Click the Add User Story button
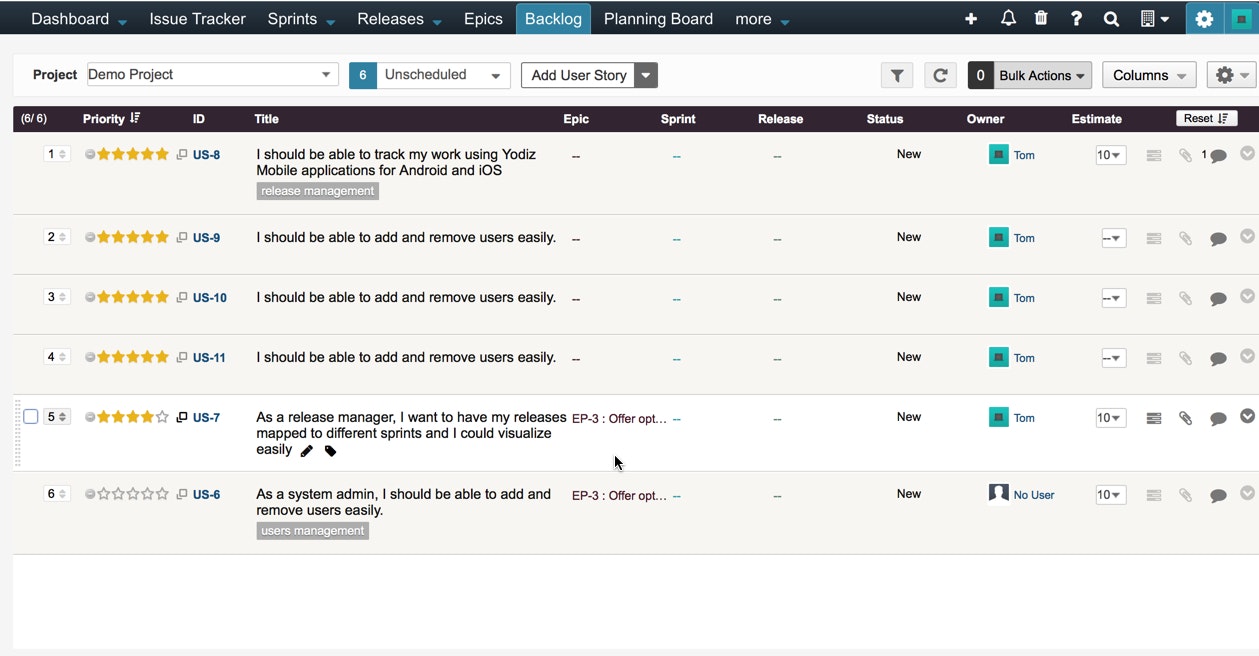The height and width of the screenshot is (656, 1259). 578,75
